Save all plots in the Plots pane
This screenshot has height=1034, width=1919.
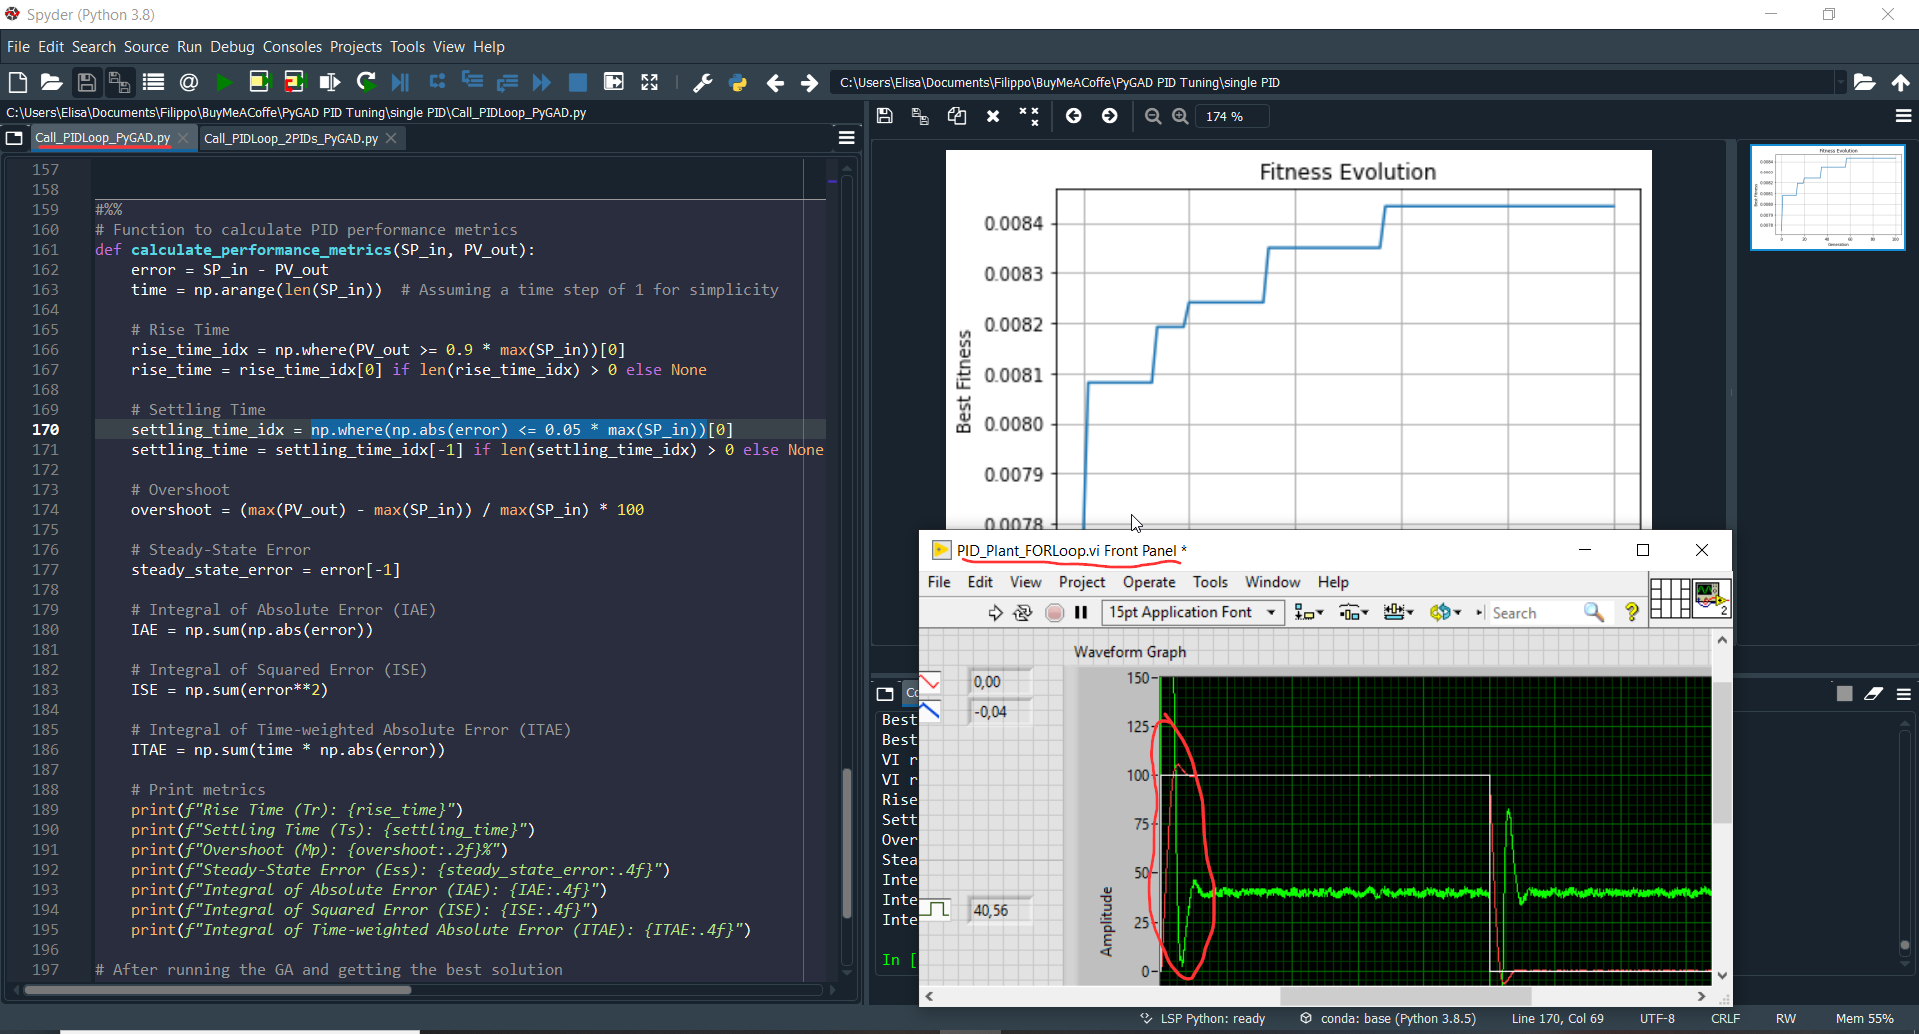click(x=920, y=116)
